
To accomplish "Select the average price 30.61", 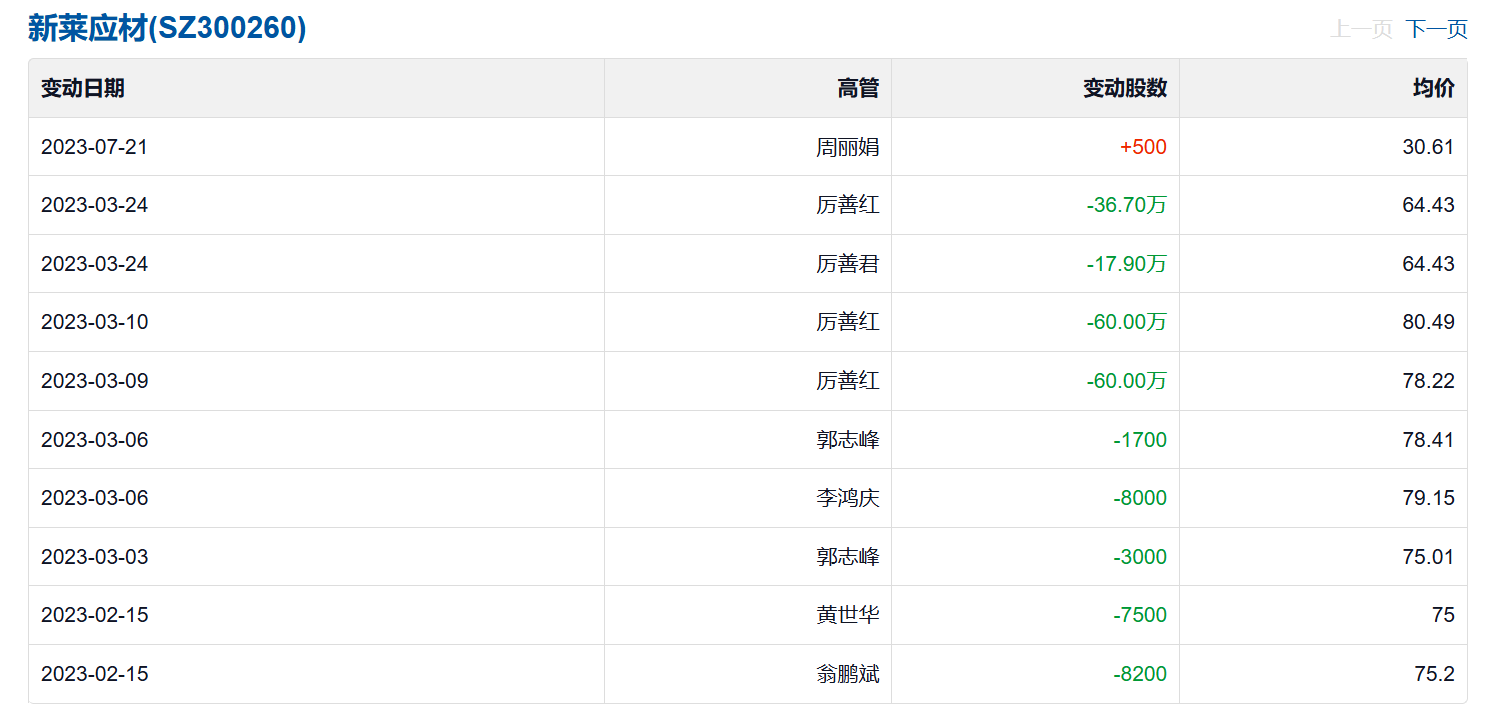I will 1428,147.
